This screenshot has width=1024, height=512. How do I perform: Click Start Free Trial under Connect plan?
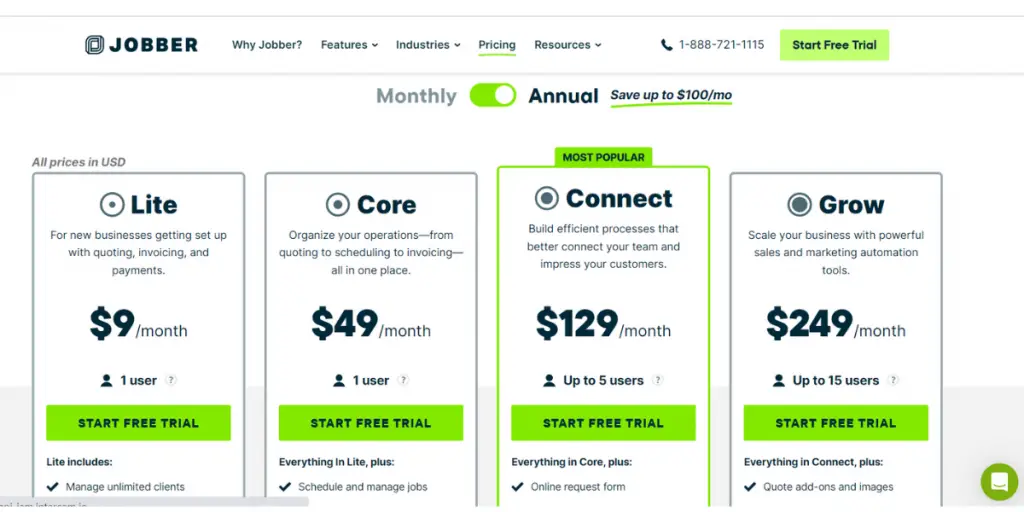pyautogui.click(x=603, y=423)
